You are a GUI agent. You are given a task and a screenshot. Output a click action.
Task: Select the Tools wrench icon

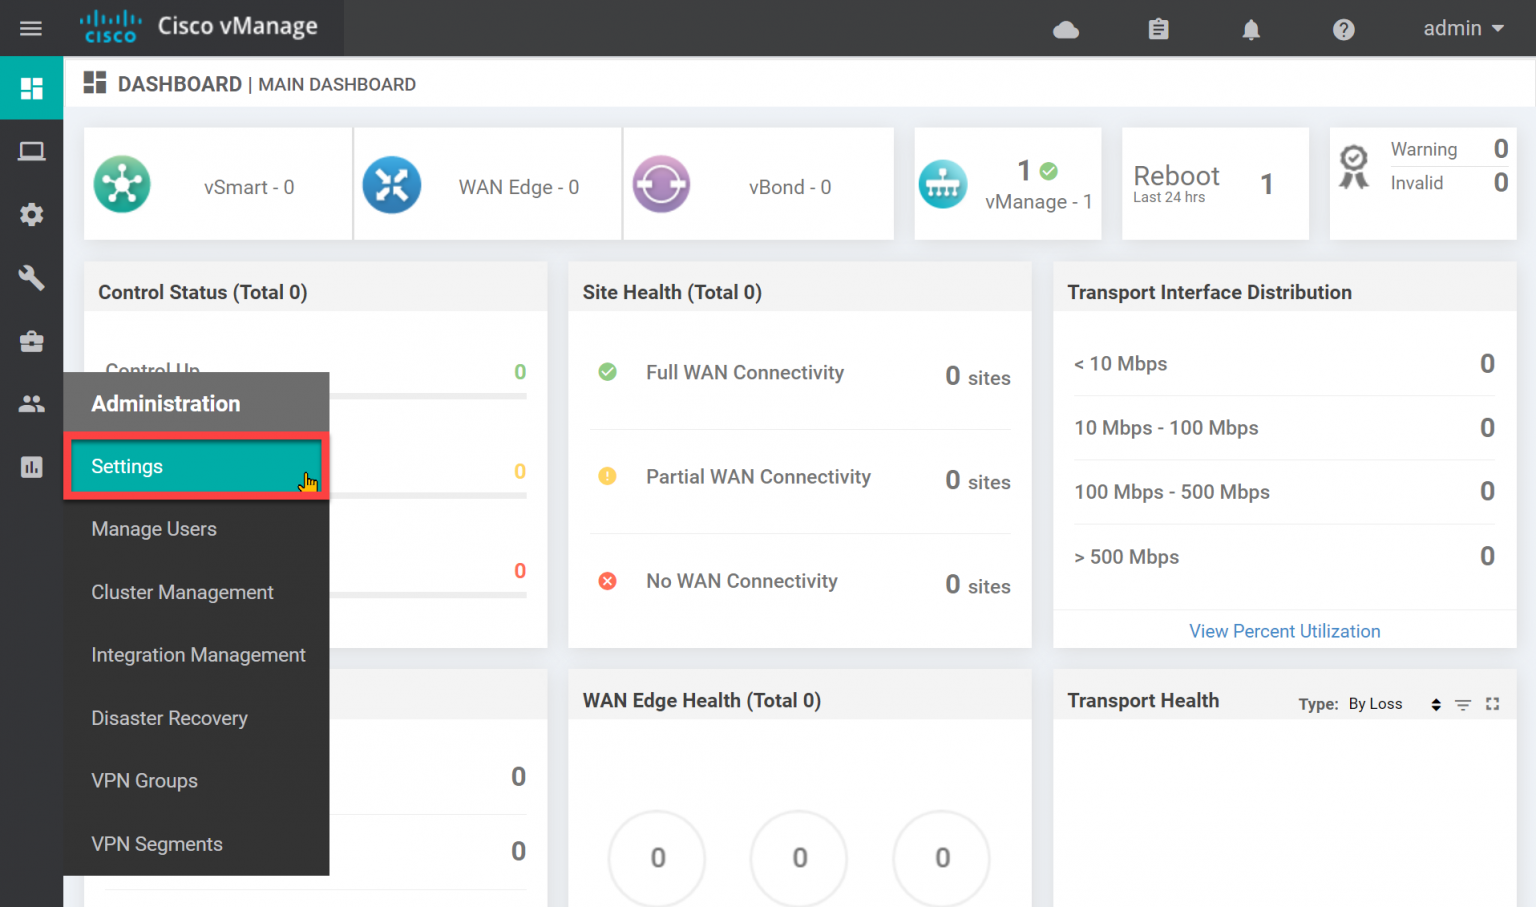(31, 278)
